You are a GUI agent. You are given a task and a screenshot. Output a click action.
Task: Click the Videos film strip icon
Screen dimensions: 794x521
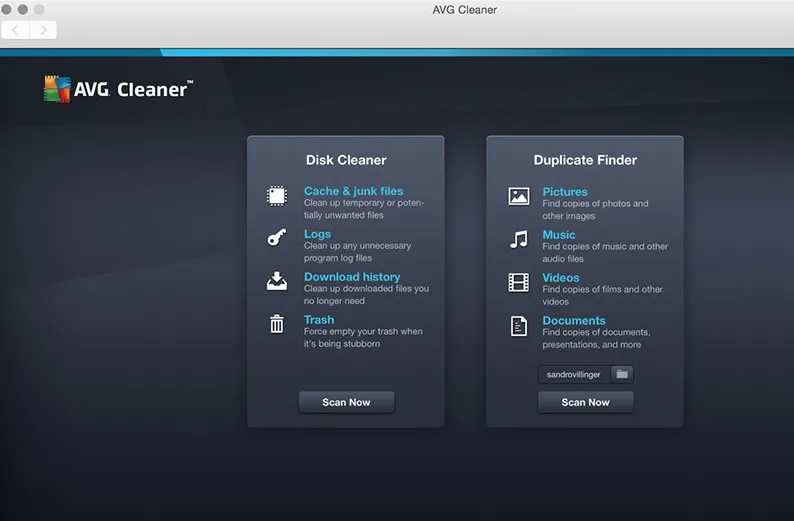point(519,283)
